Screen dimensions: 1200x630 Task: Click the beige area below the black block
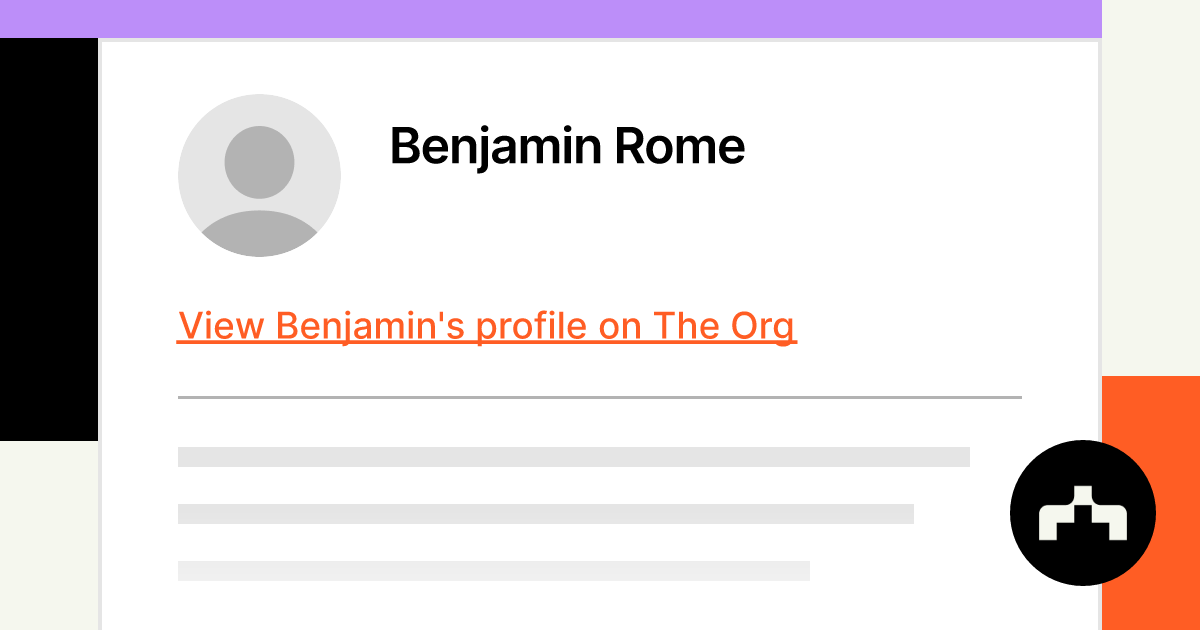click(x=48, y=535)
